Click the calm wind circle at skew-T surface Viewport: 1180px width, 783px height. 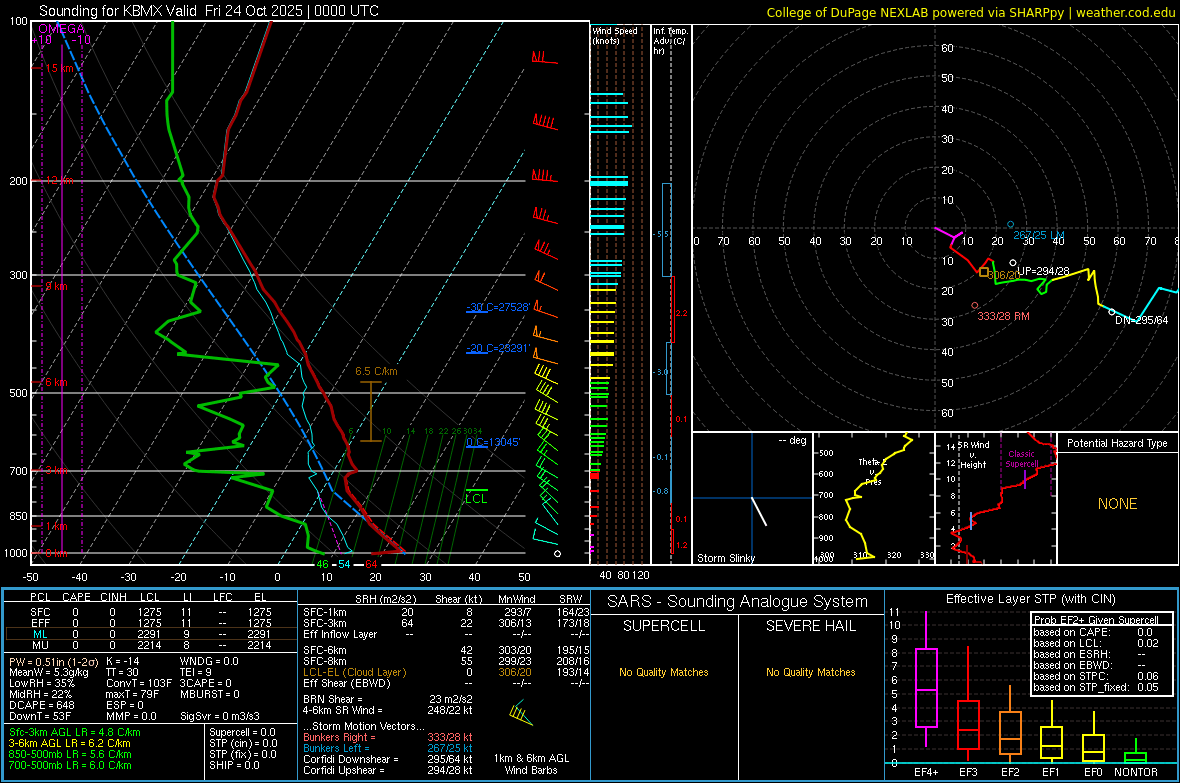pos(558,553)
